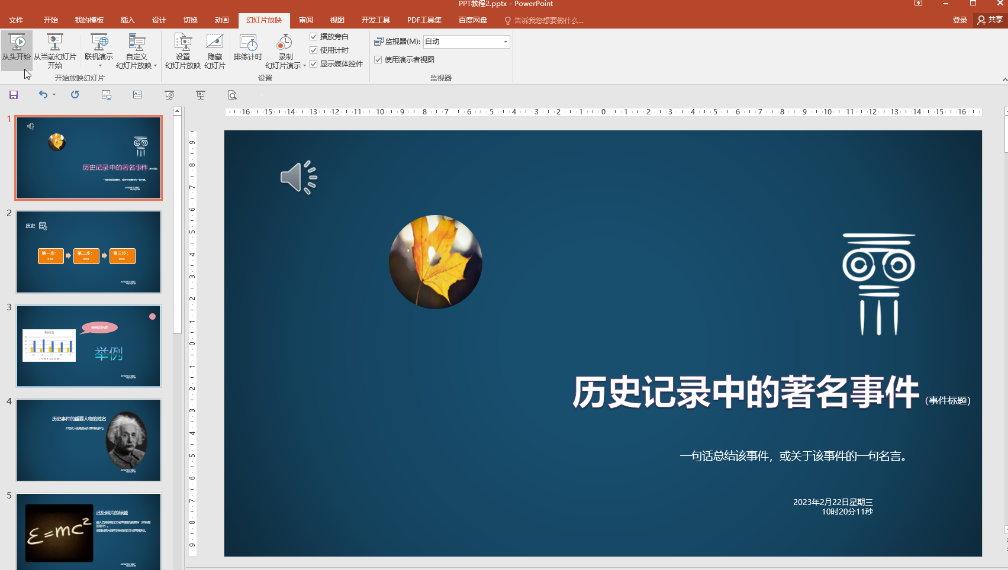Open the 监视器 monitor dropdown
This screenshot has height=570, width=1008.
[x=505, y=42]
